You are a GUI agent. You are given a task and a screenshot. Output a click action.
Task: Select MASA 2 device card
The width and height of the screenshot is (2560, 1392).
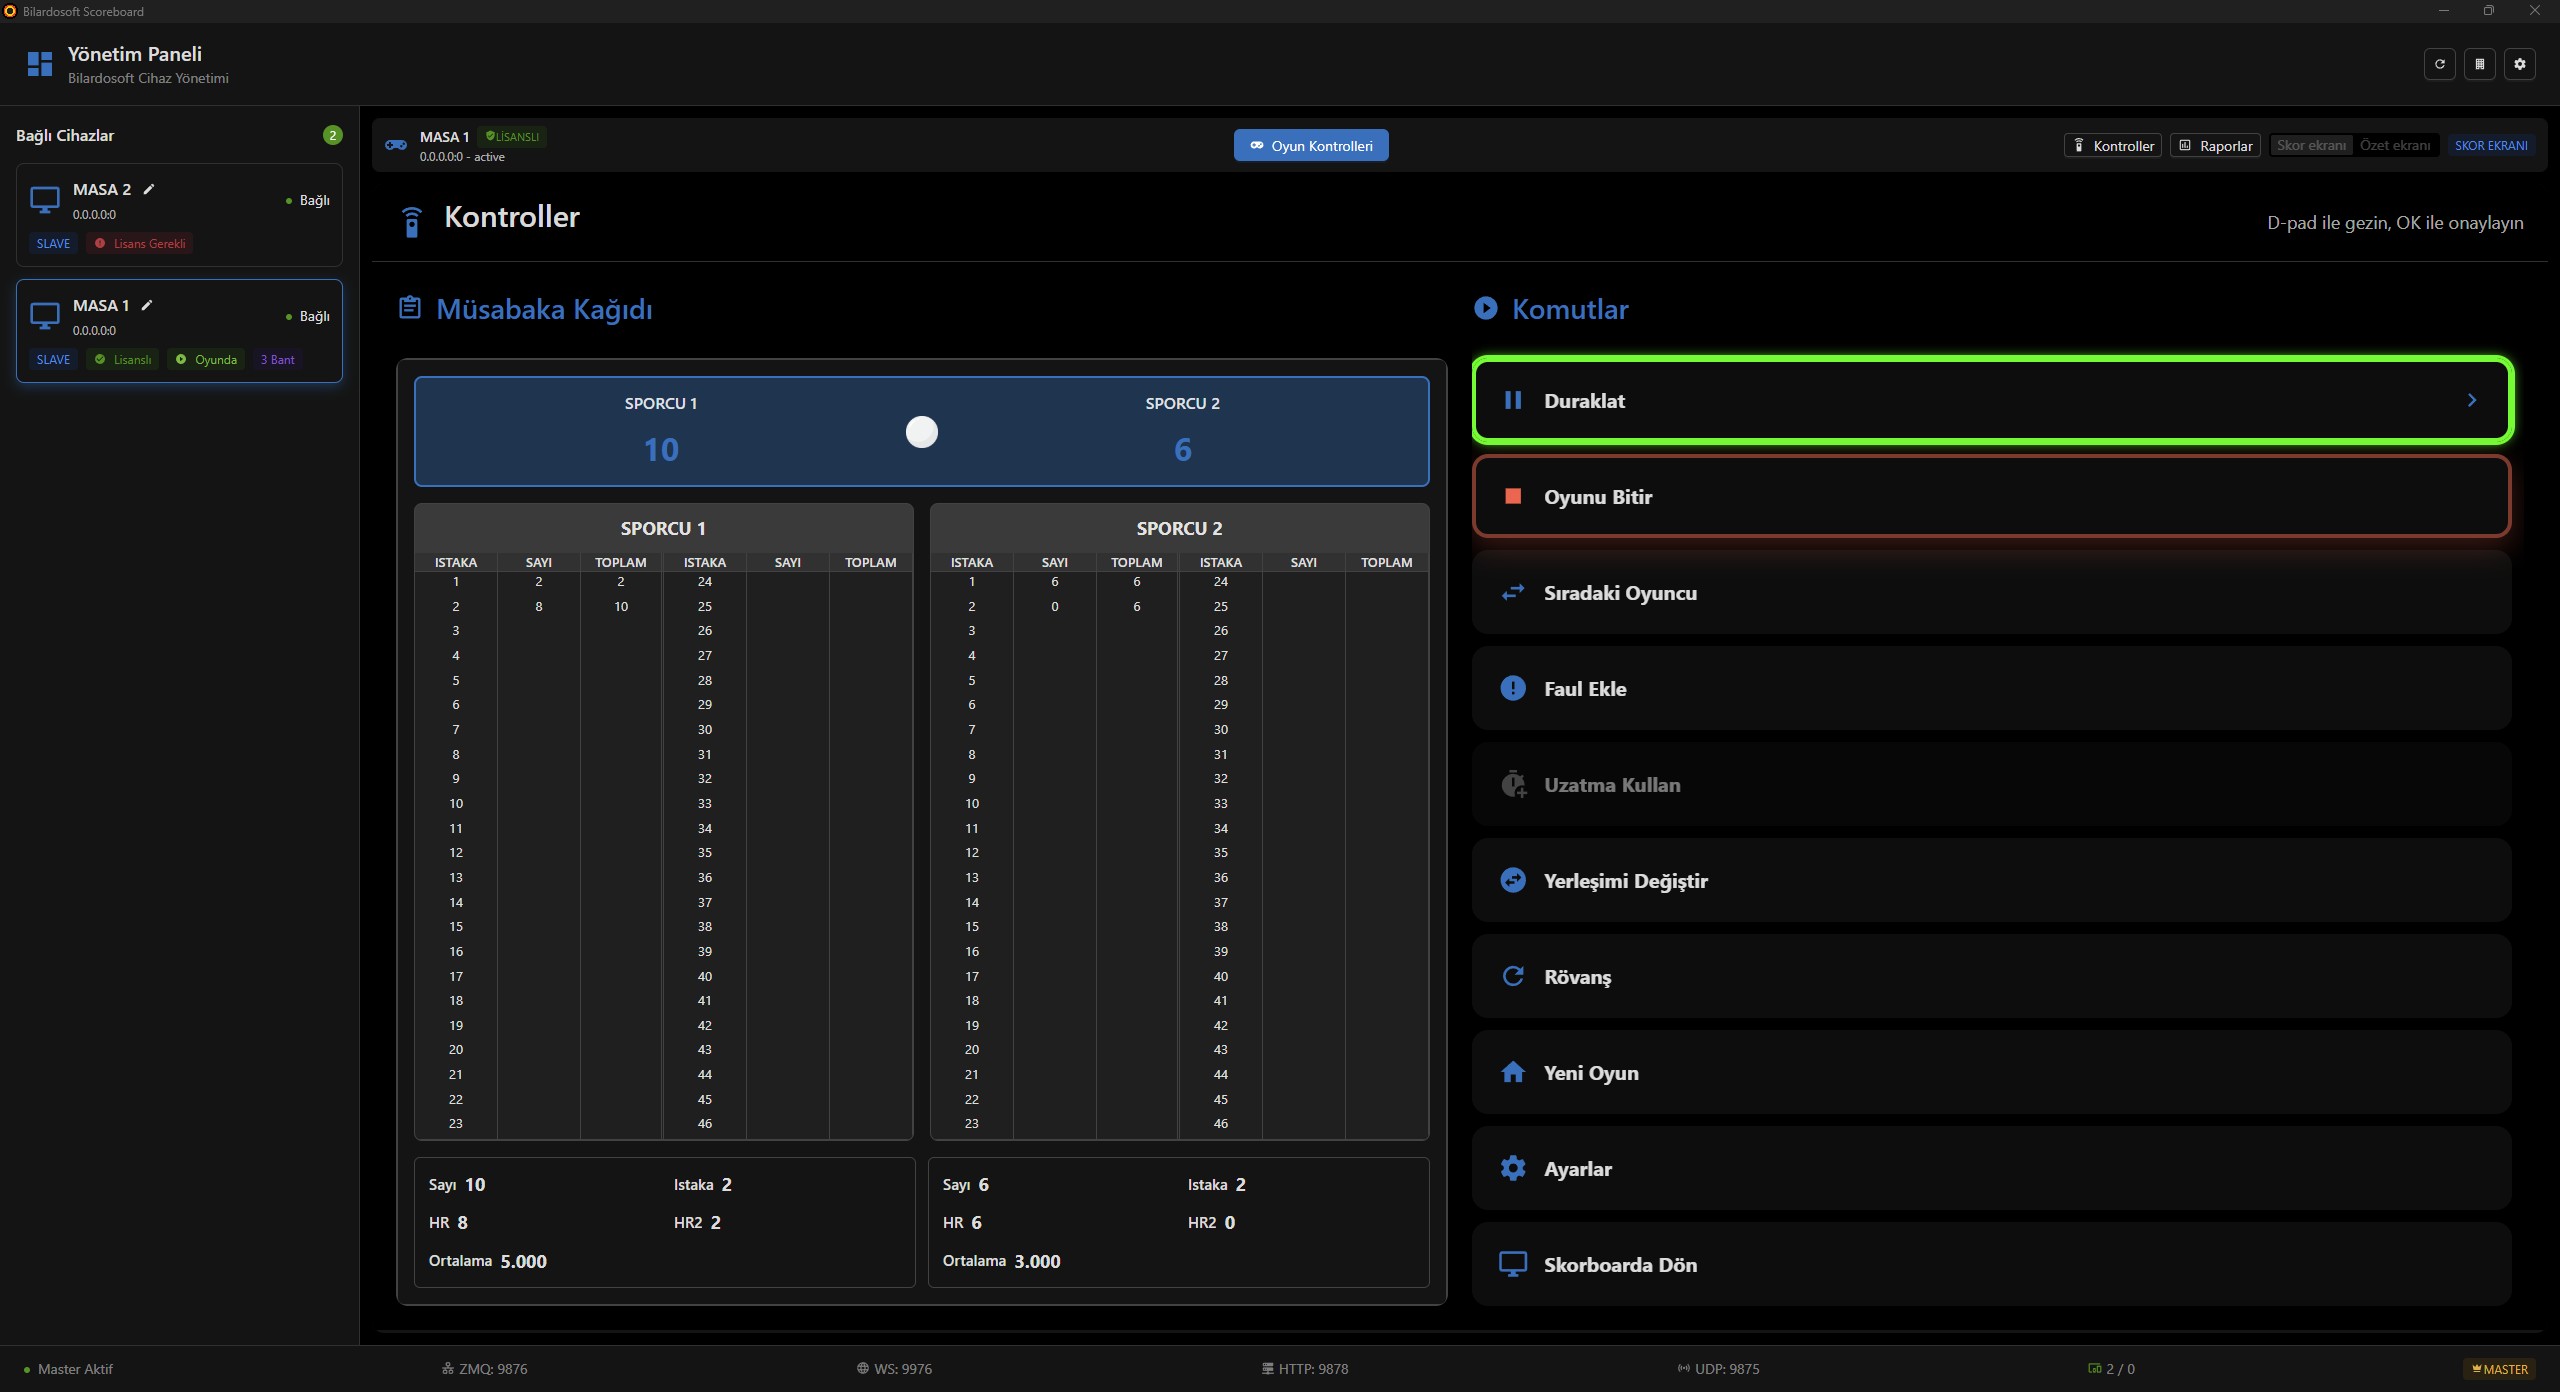(179, 215)
